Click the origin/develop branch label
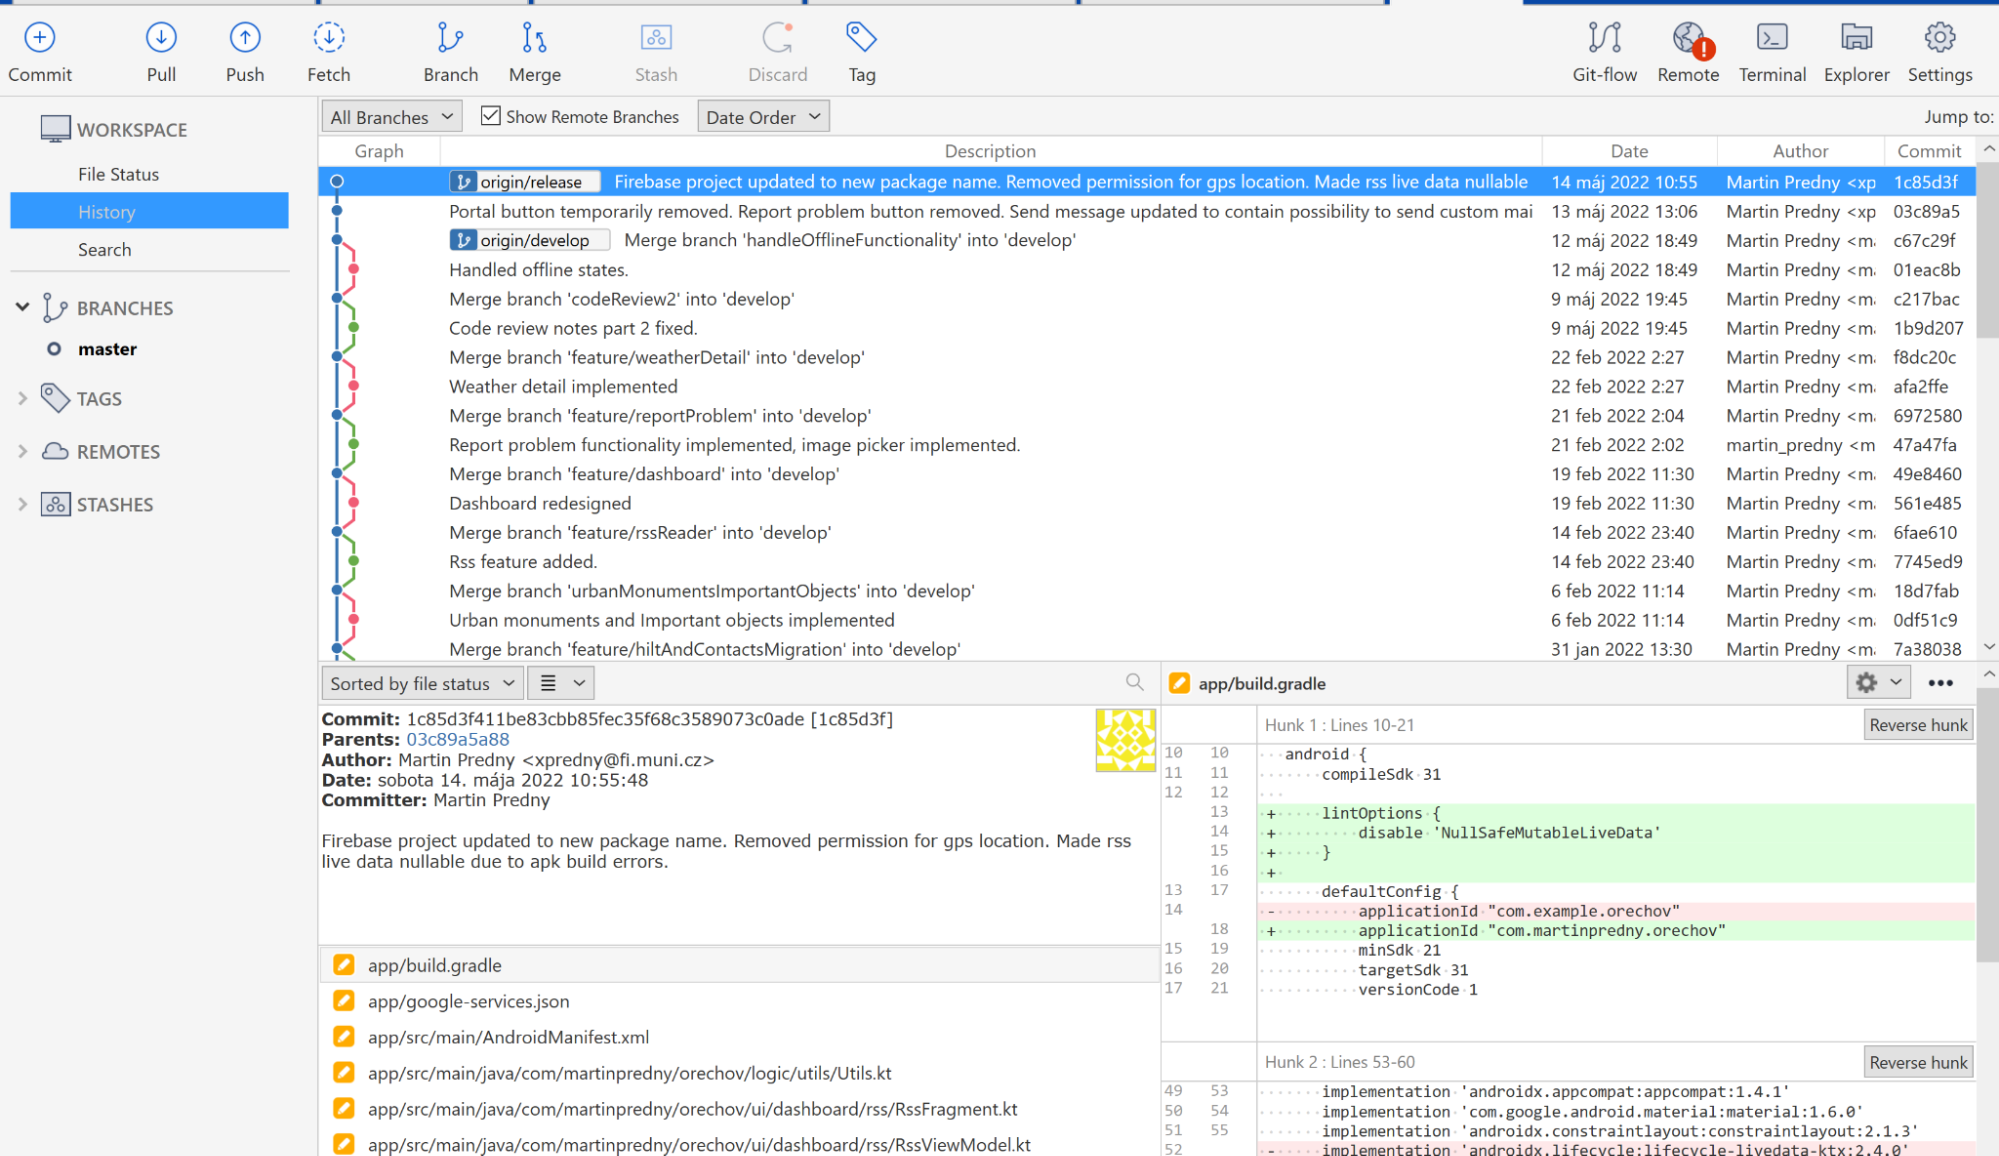 click(529, 240)
